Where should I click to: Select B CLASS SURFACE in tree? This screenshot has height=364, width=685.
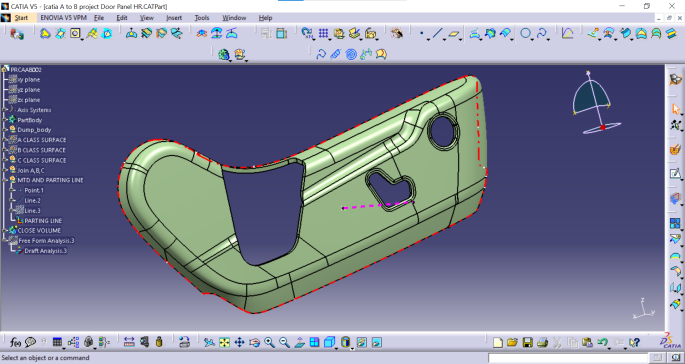tap(42, 150)
